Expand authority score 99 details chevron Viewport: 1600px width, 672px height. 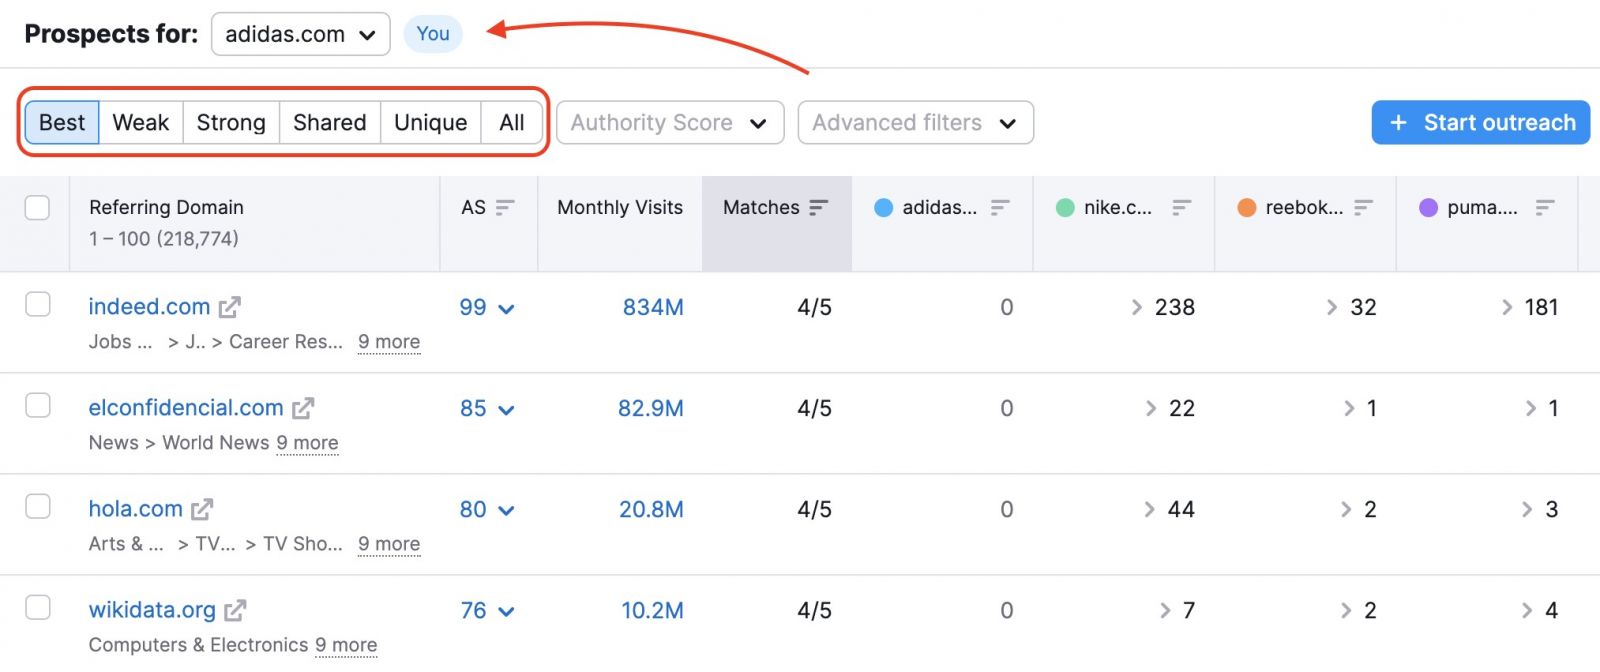(506, 309)
